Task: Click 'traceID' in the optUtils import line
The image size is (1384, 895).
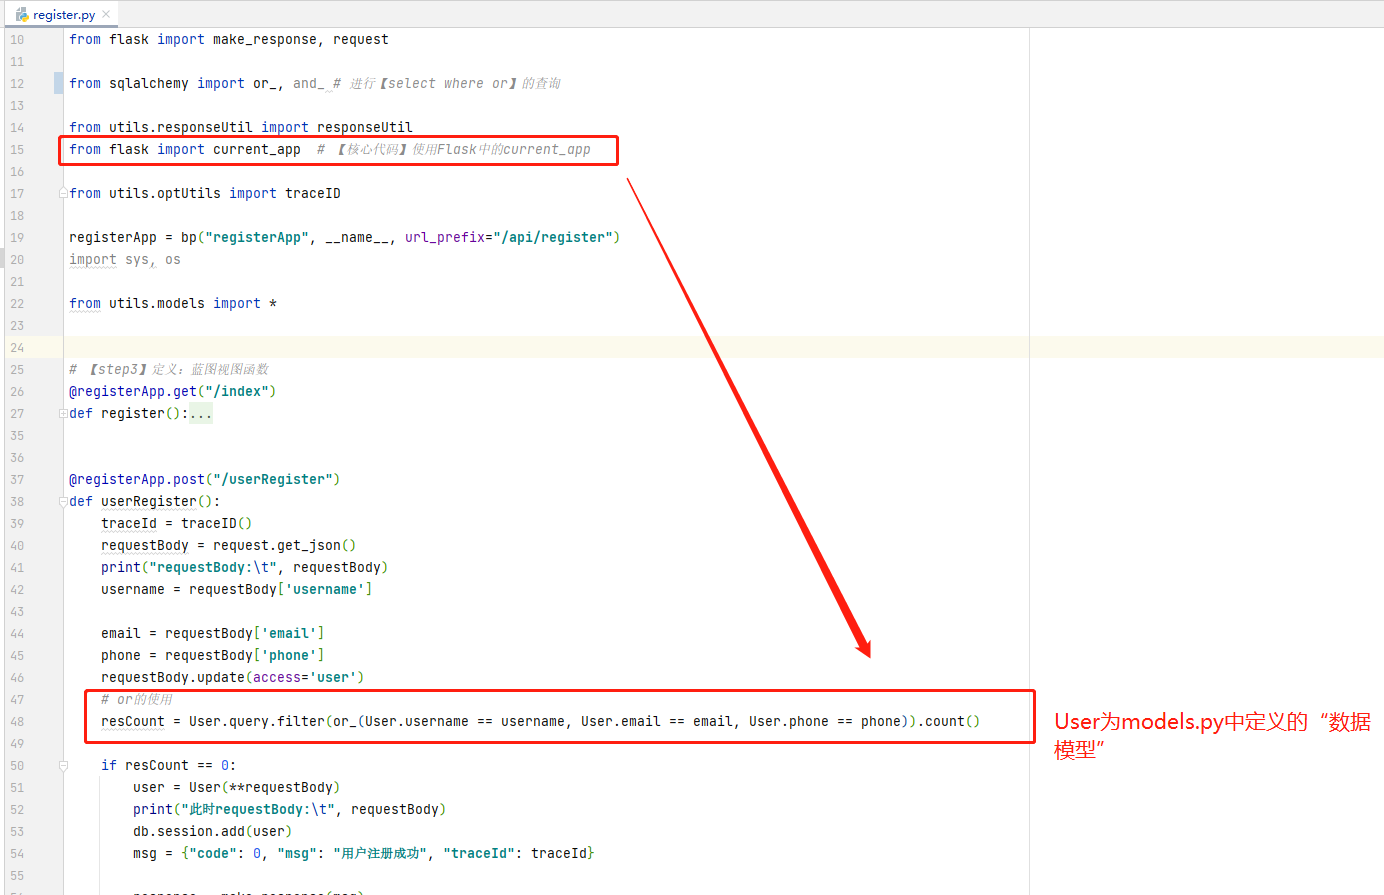Action: point(313,193)
